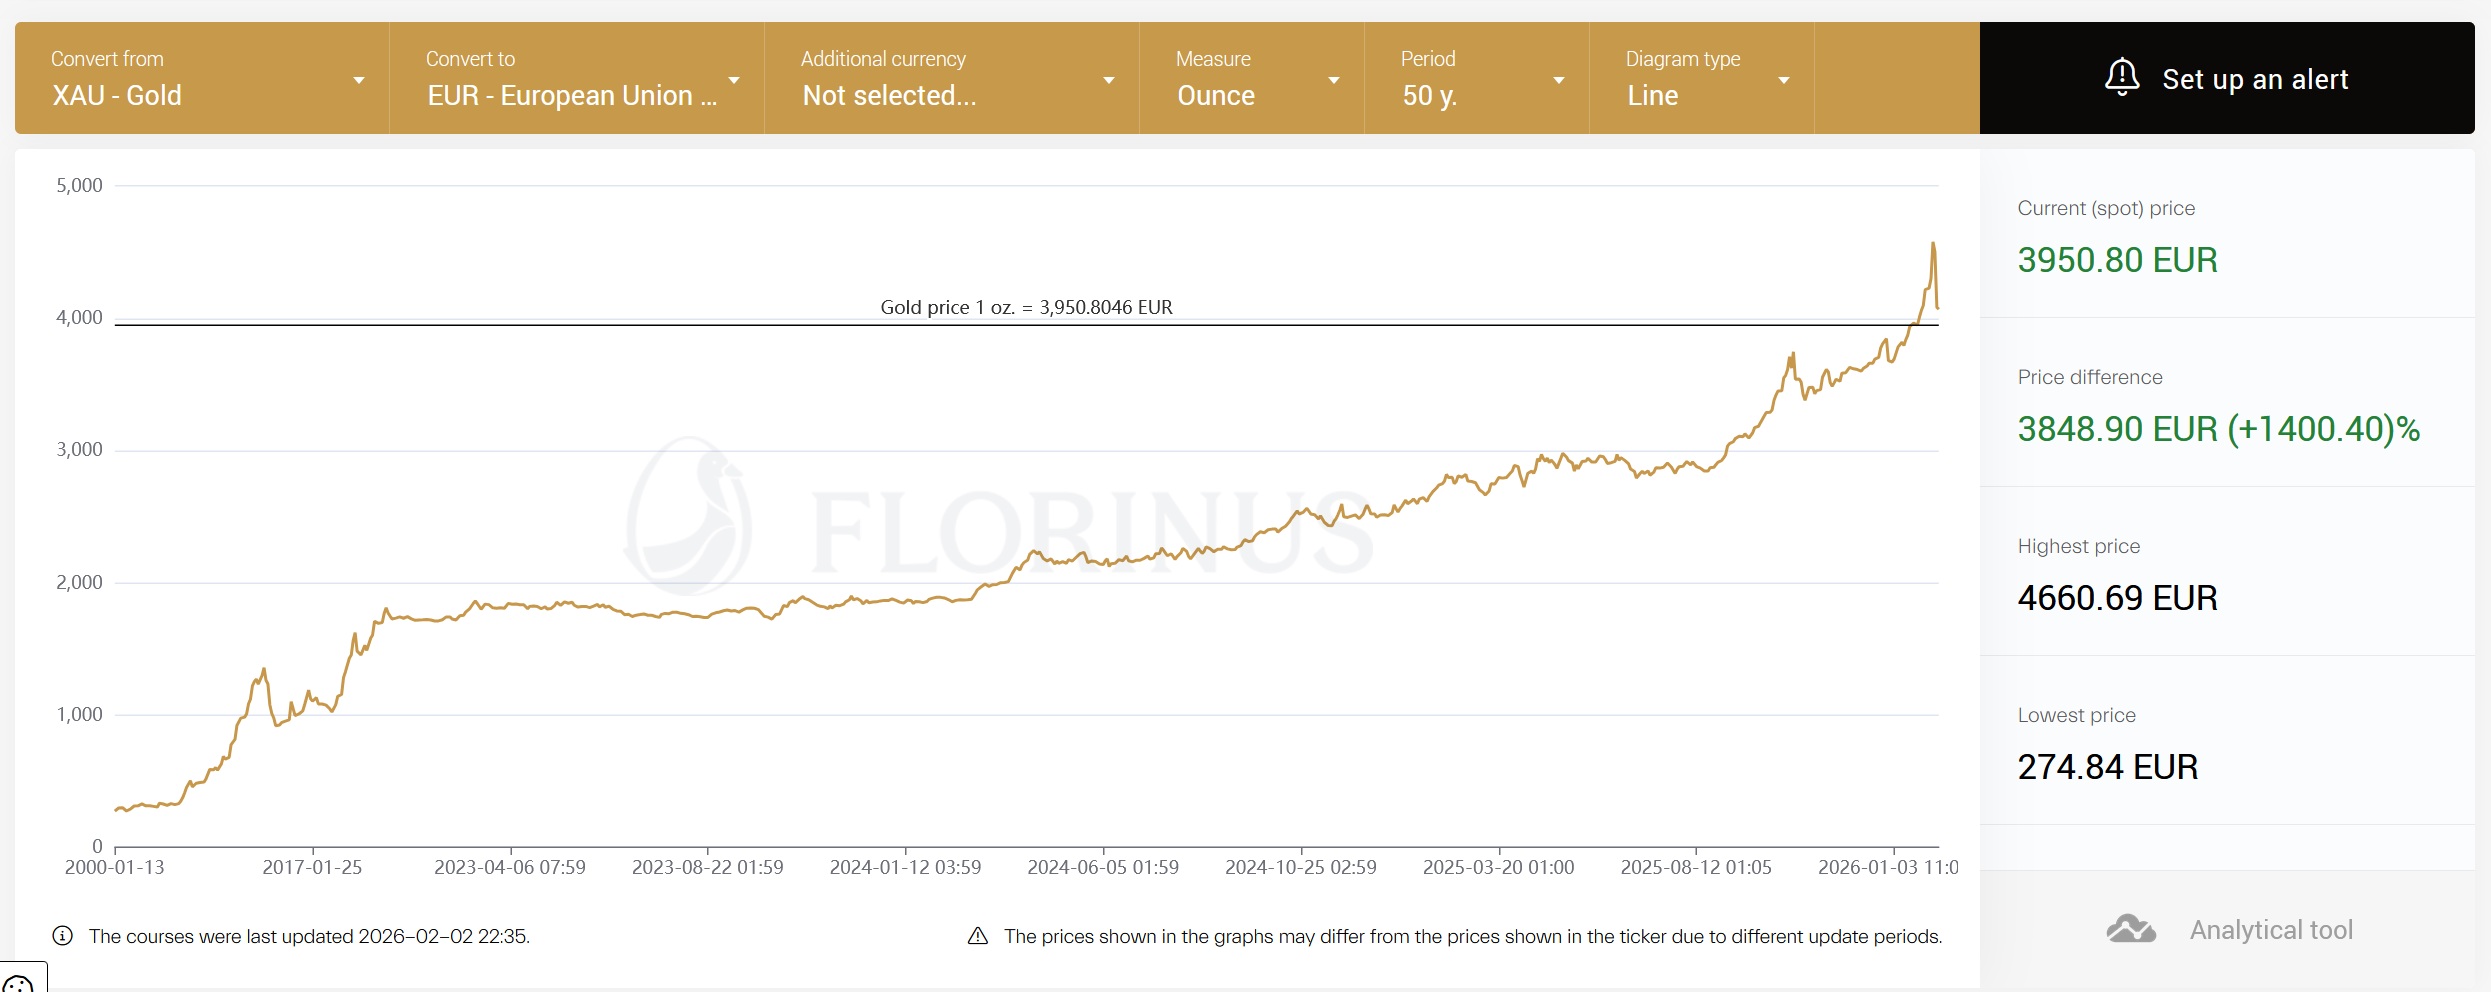Open the Convert from XAU - Gold dropdown
The height and width of the screenshot is (992, 2491).
point(202,78)
